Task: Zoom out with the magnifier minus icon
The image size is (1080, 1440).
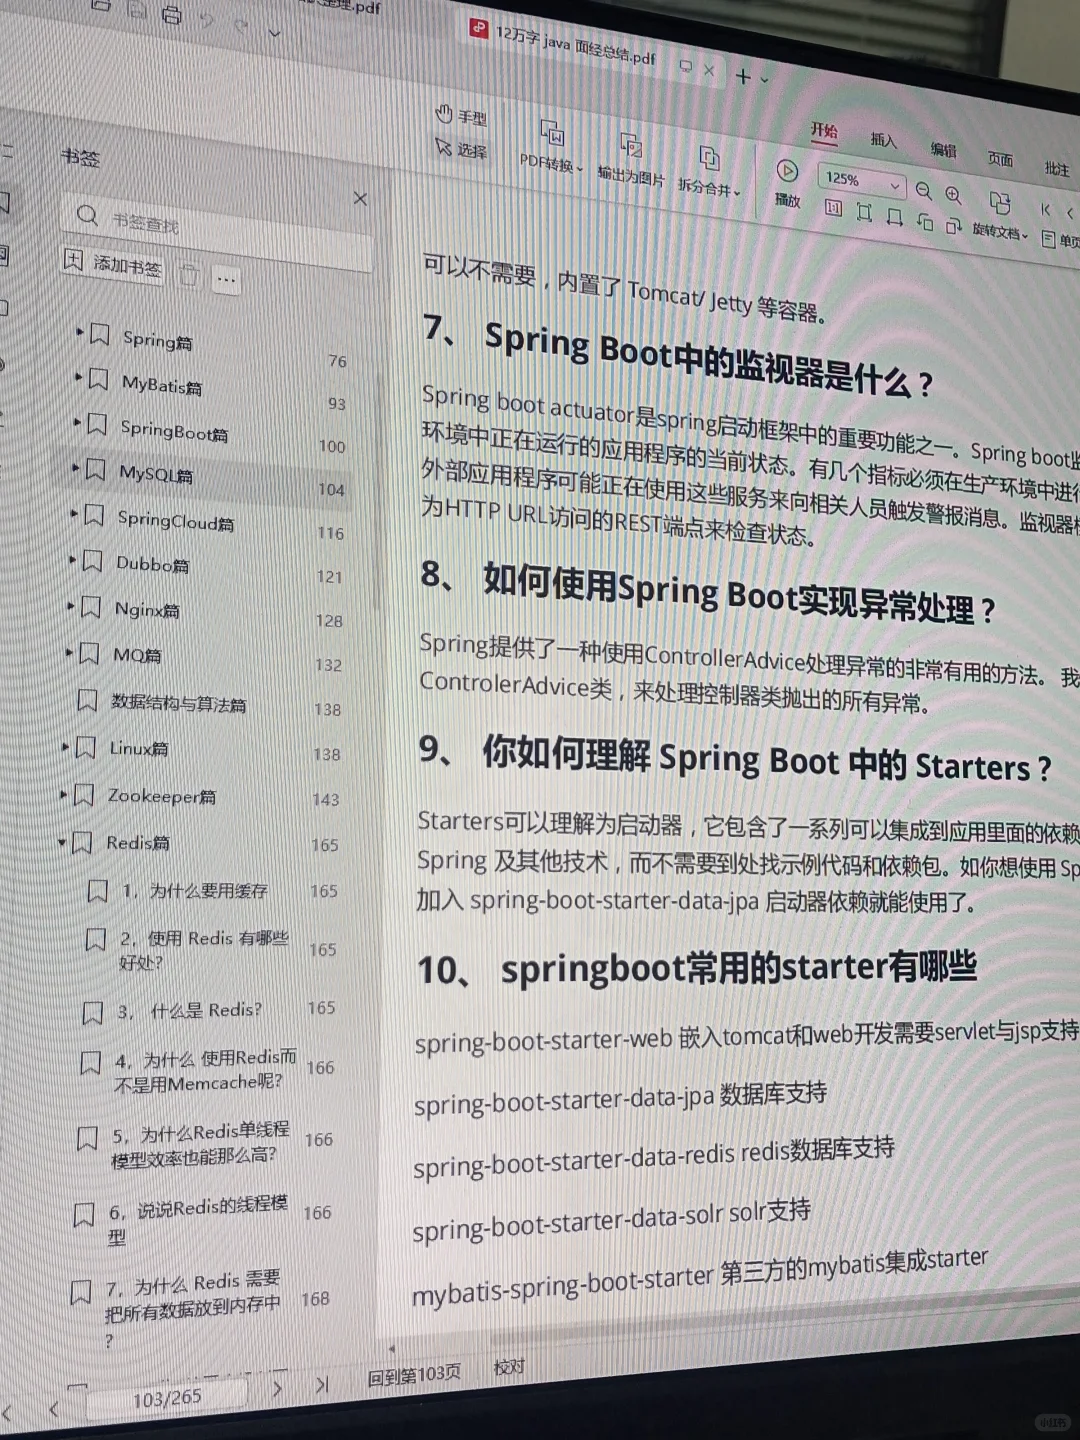Action: [x=924, y=190]
